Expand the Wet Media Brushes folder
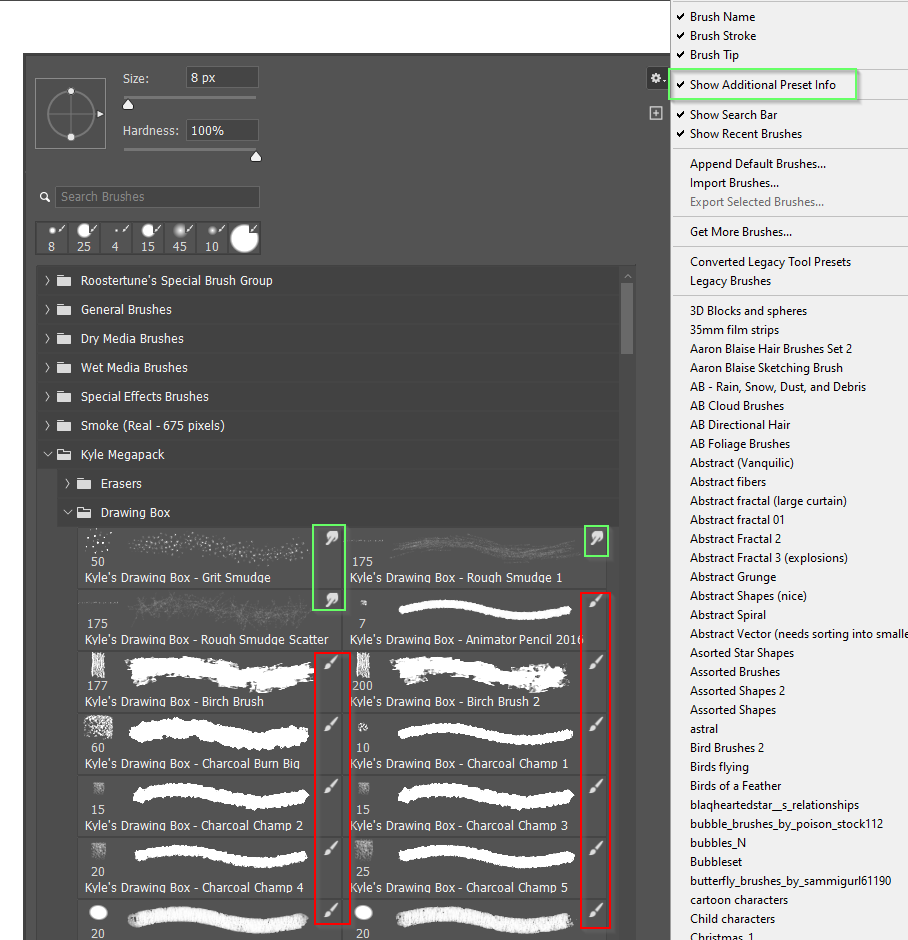Screen dimensions: 908x940 [47, 367]
